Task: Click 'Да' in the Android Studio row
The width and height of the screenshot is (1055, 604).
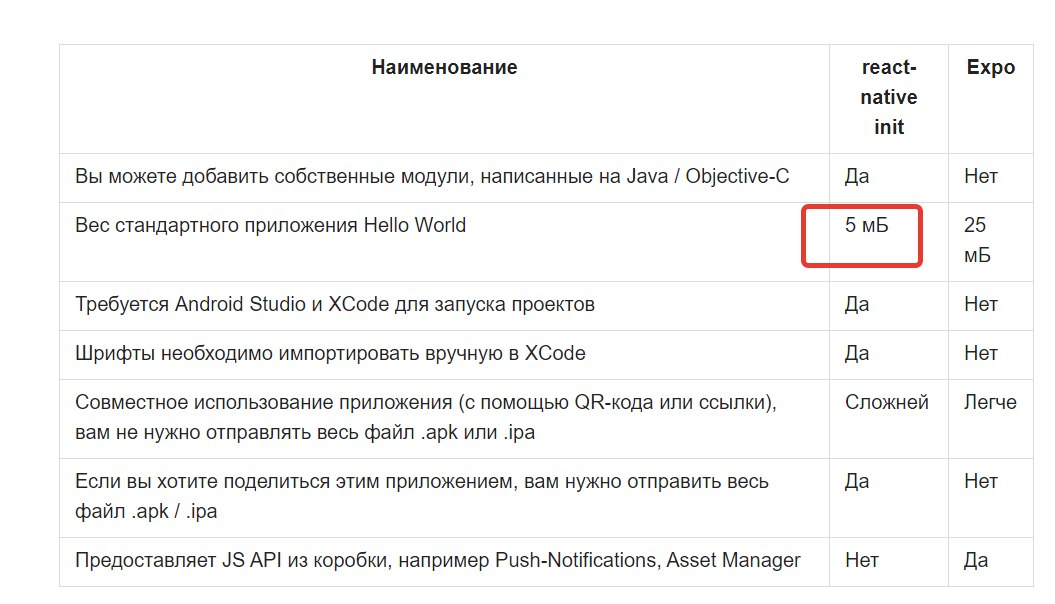Action: click(x=857, y=304)
